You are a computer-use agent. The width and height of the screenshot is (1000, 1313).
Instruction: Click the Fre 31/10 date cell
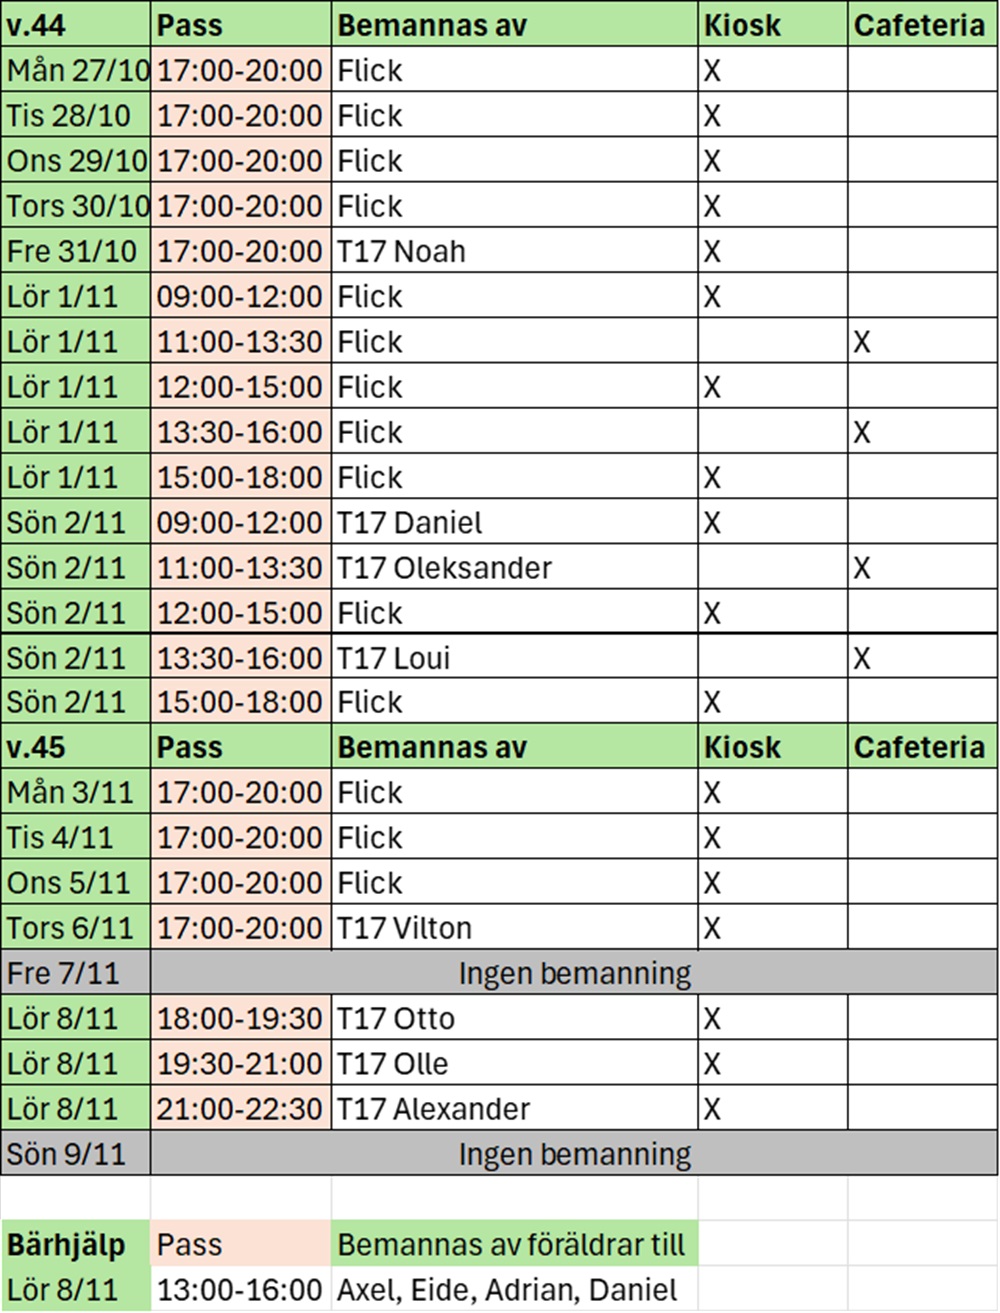pos(75,251)
